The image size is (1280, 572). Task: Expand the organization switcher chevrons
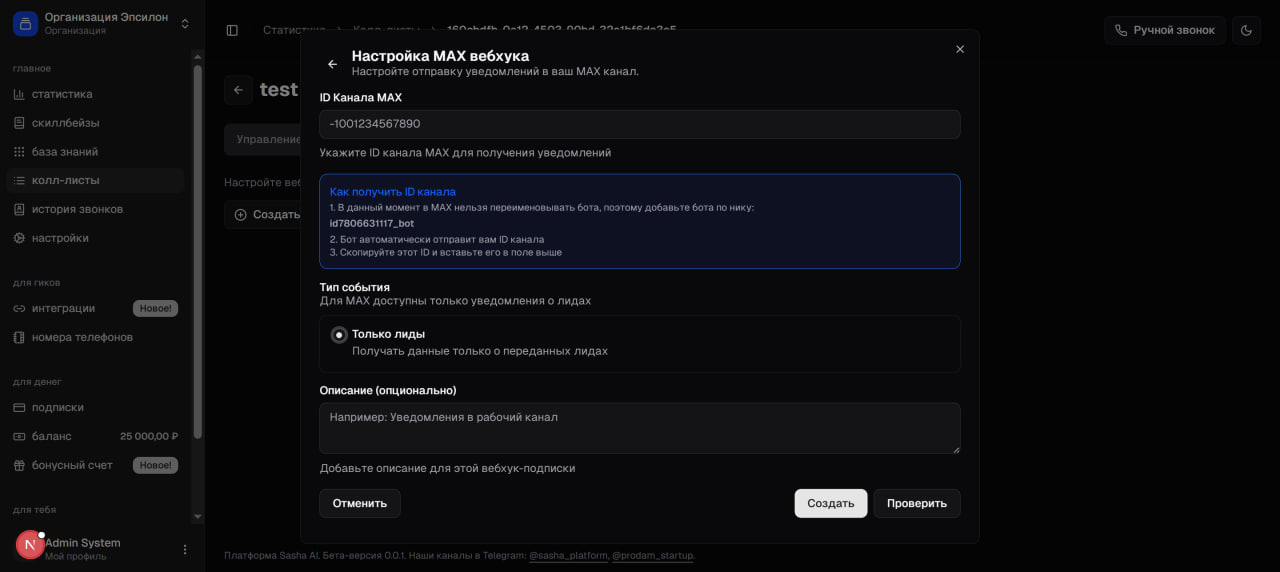click(x=185, y=23)
